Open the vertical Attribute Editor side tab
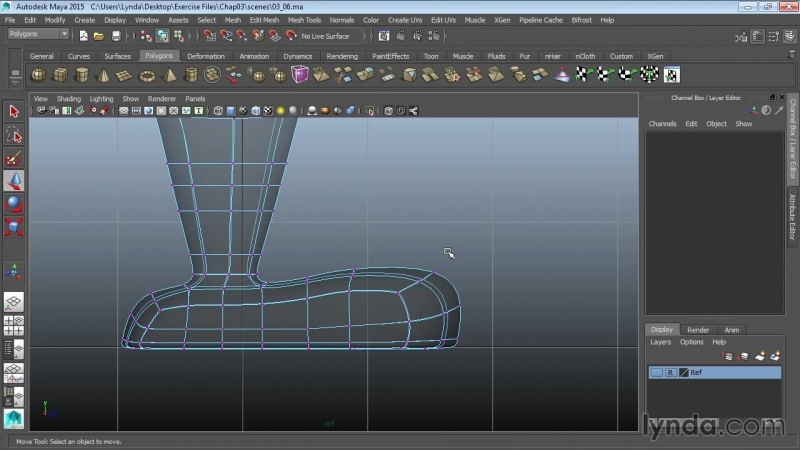The image size is (800, 450). [x=792, y=217]
